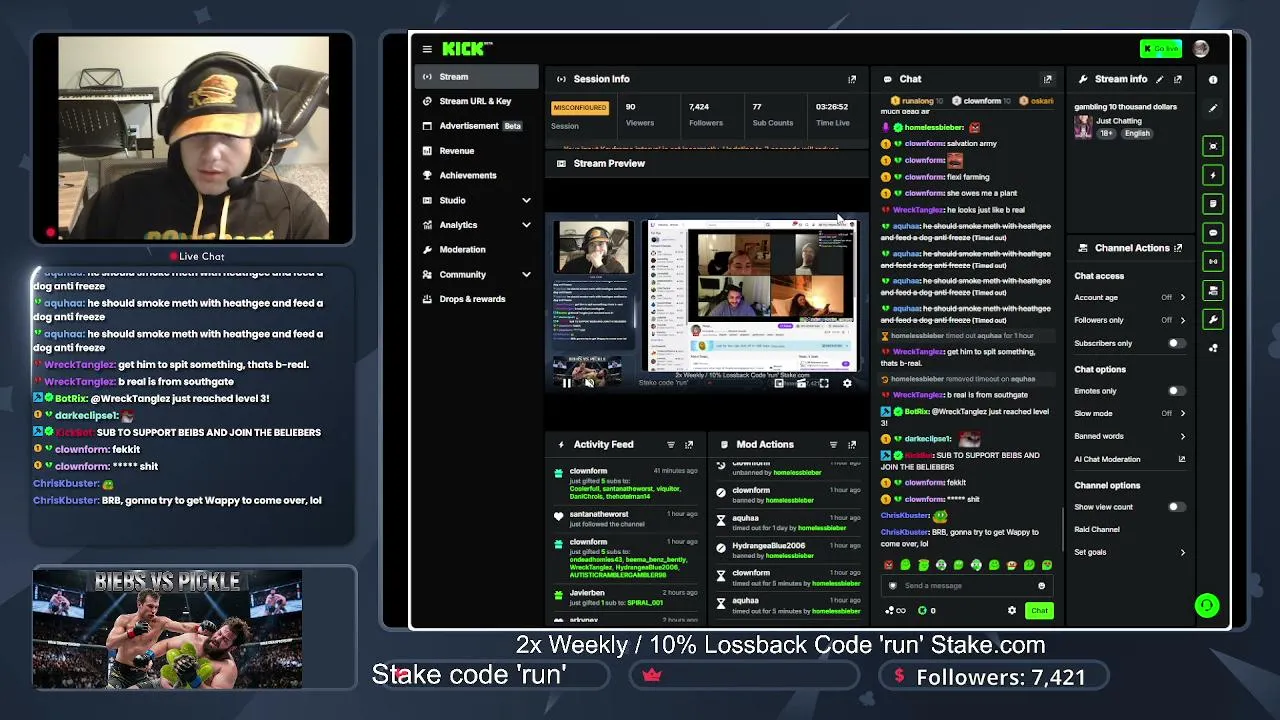Viewport: 1280px width, 720px height.
Task: Open Followers only chat access options
Action: [1130, 320]
